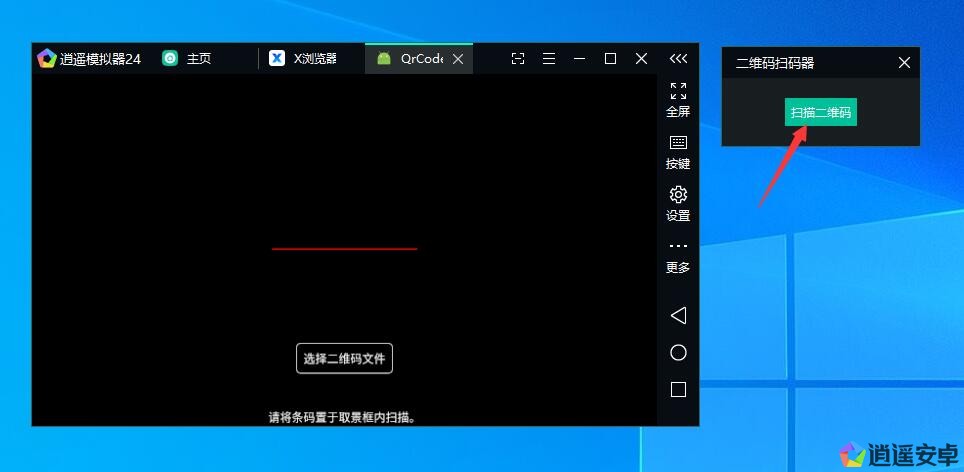964x472 pixels.
Task: Maximize the emulator window
Action: point(610,59)
